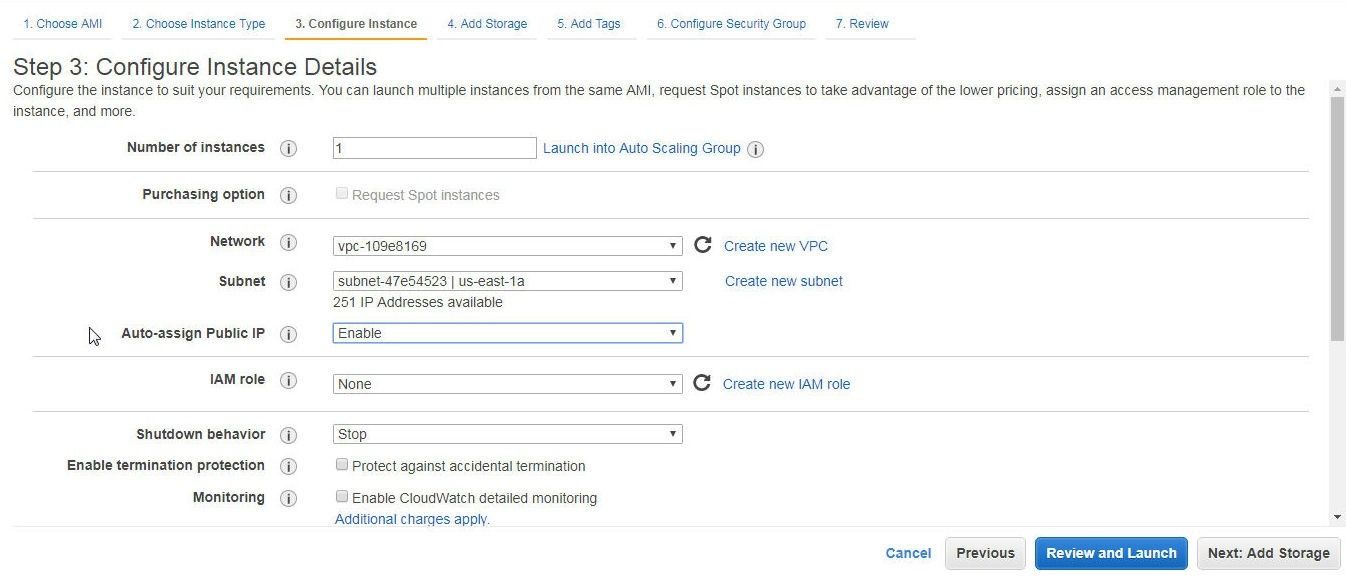This screenshot has width=1346, height=587.
Task: View info icon for Auto-assign Public IP
Action: pyautogui.click(x=289, y=334)
